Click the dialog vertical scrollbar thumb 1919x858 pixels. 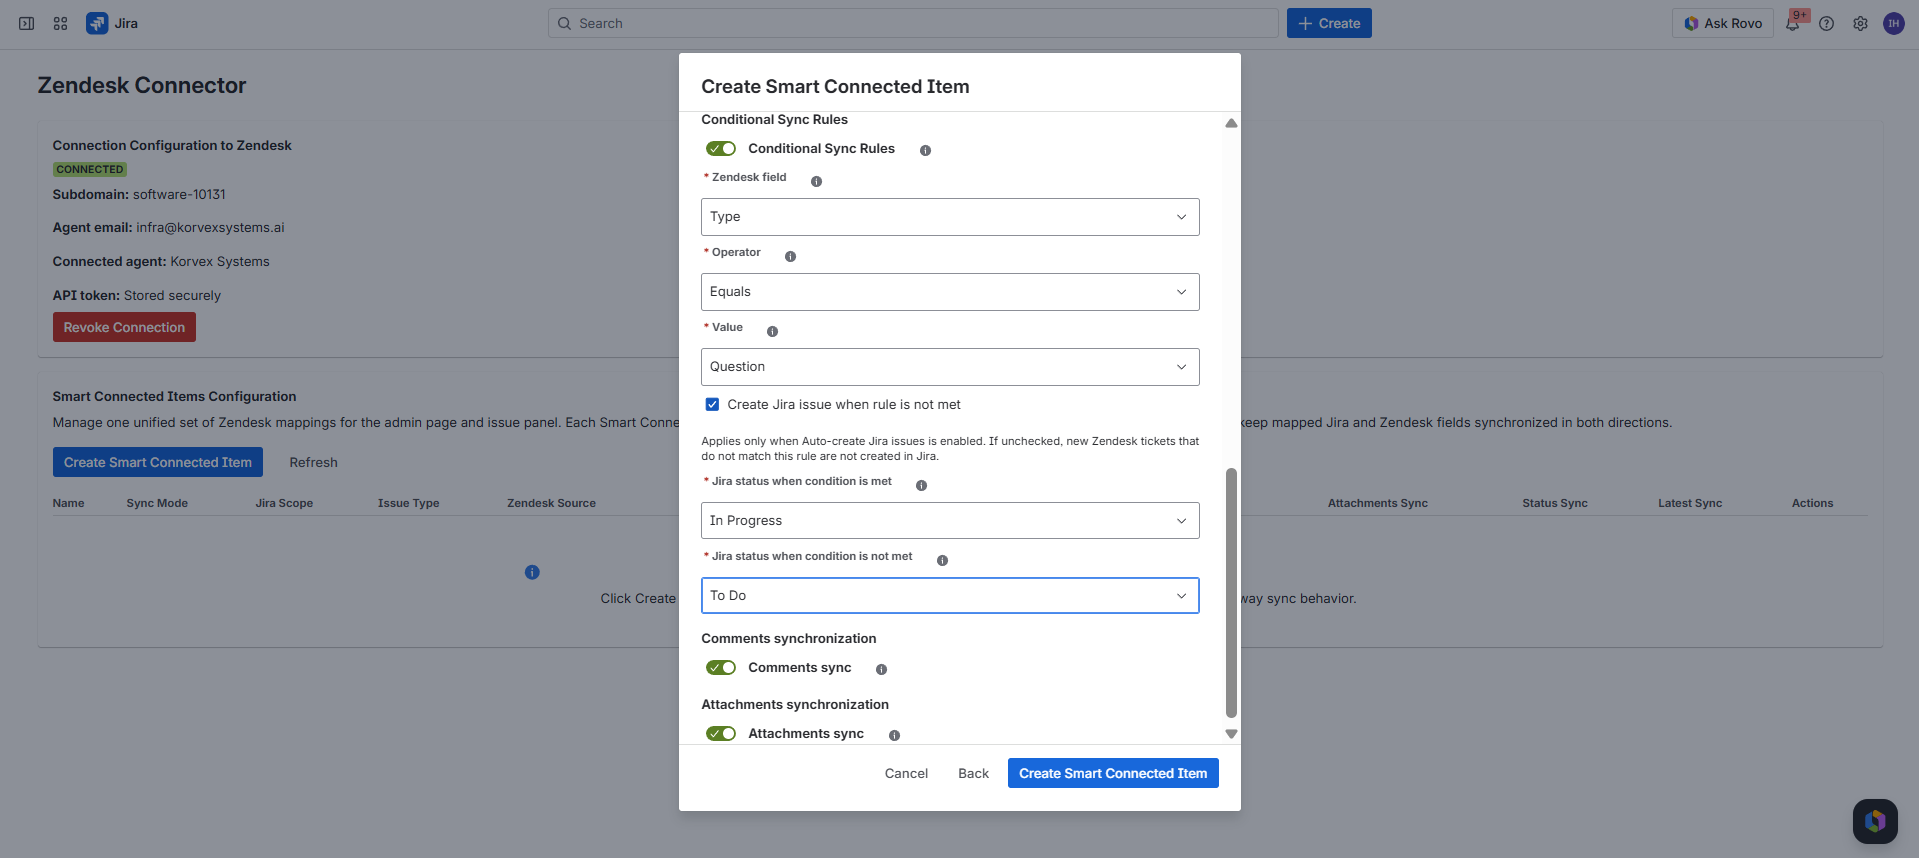click(1231, 593)
